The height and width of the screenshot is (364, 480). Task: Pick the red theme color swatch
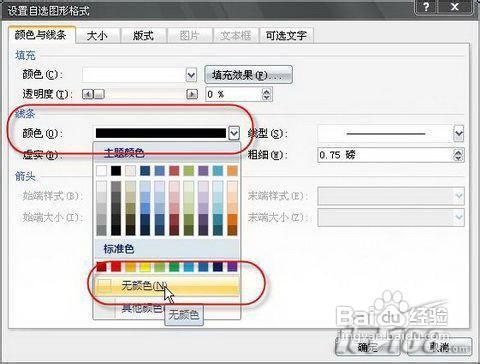pyautogui.click(x=174, y=171)
